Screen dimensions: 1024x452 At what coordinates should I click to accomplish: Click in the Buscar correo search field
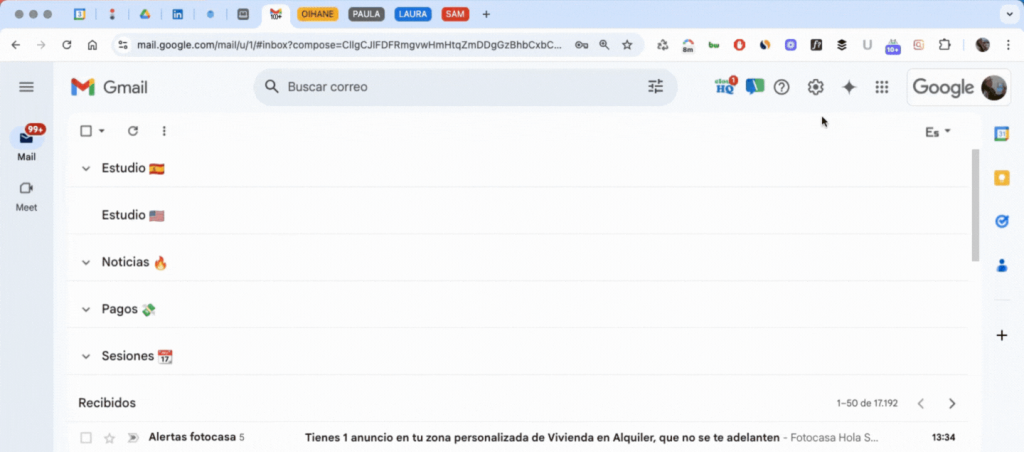point(465,87)
